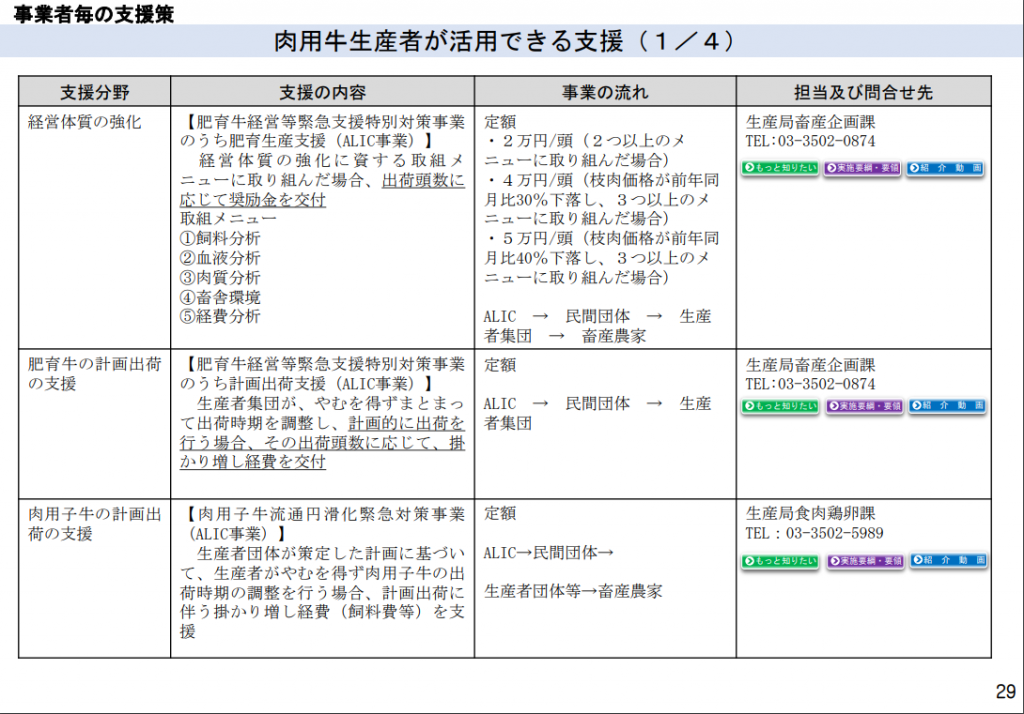
Task: Click the もっと知りたい icon in the middle row
Action: [x=779, y=407]
